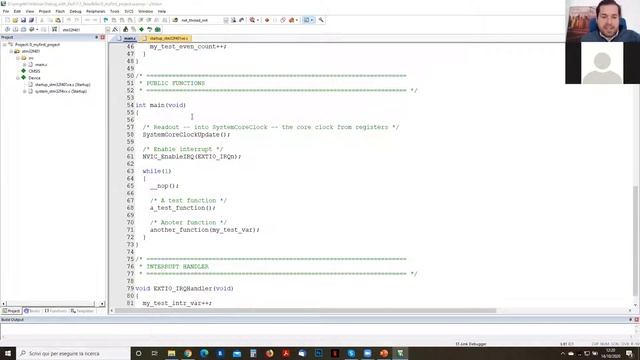Select CMSIS component in project tree
640x360 pixels.
pos(34,71)
